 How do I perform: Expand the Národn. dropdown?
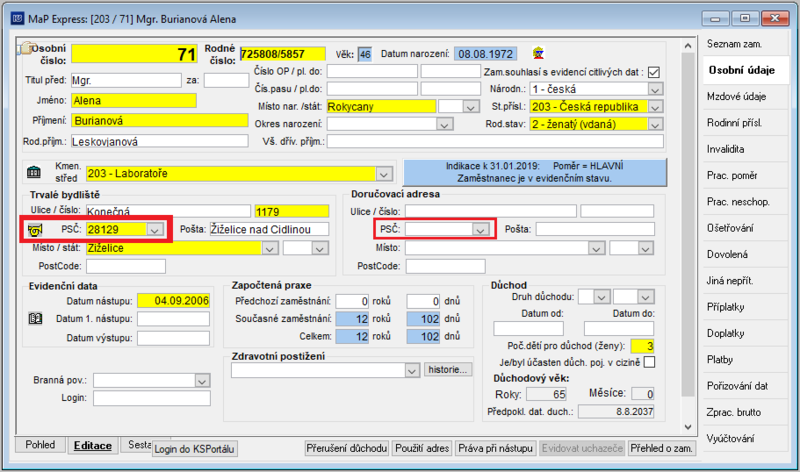(655, 90)
